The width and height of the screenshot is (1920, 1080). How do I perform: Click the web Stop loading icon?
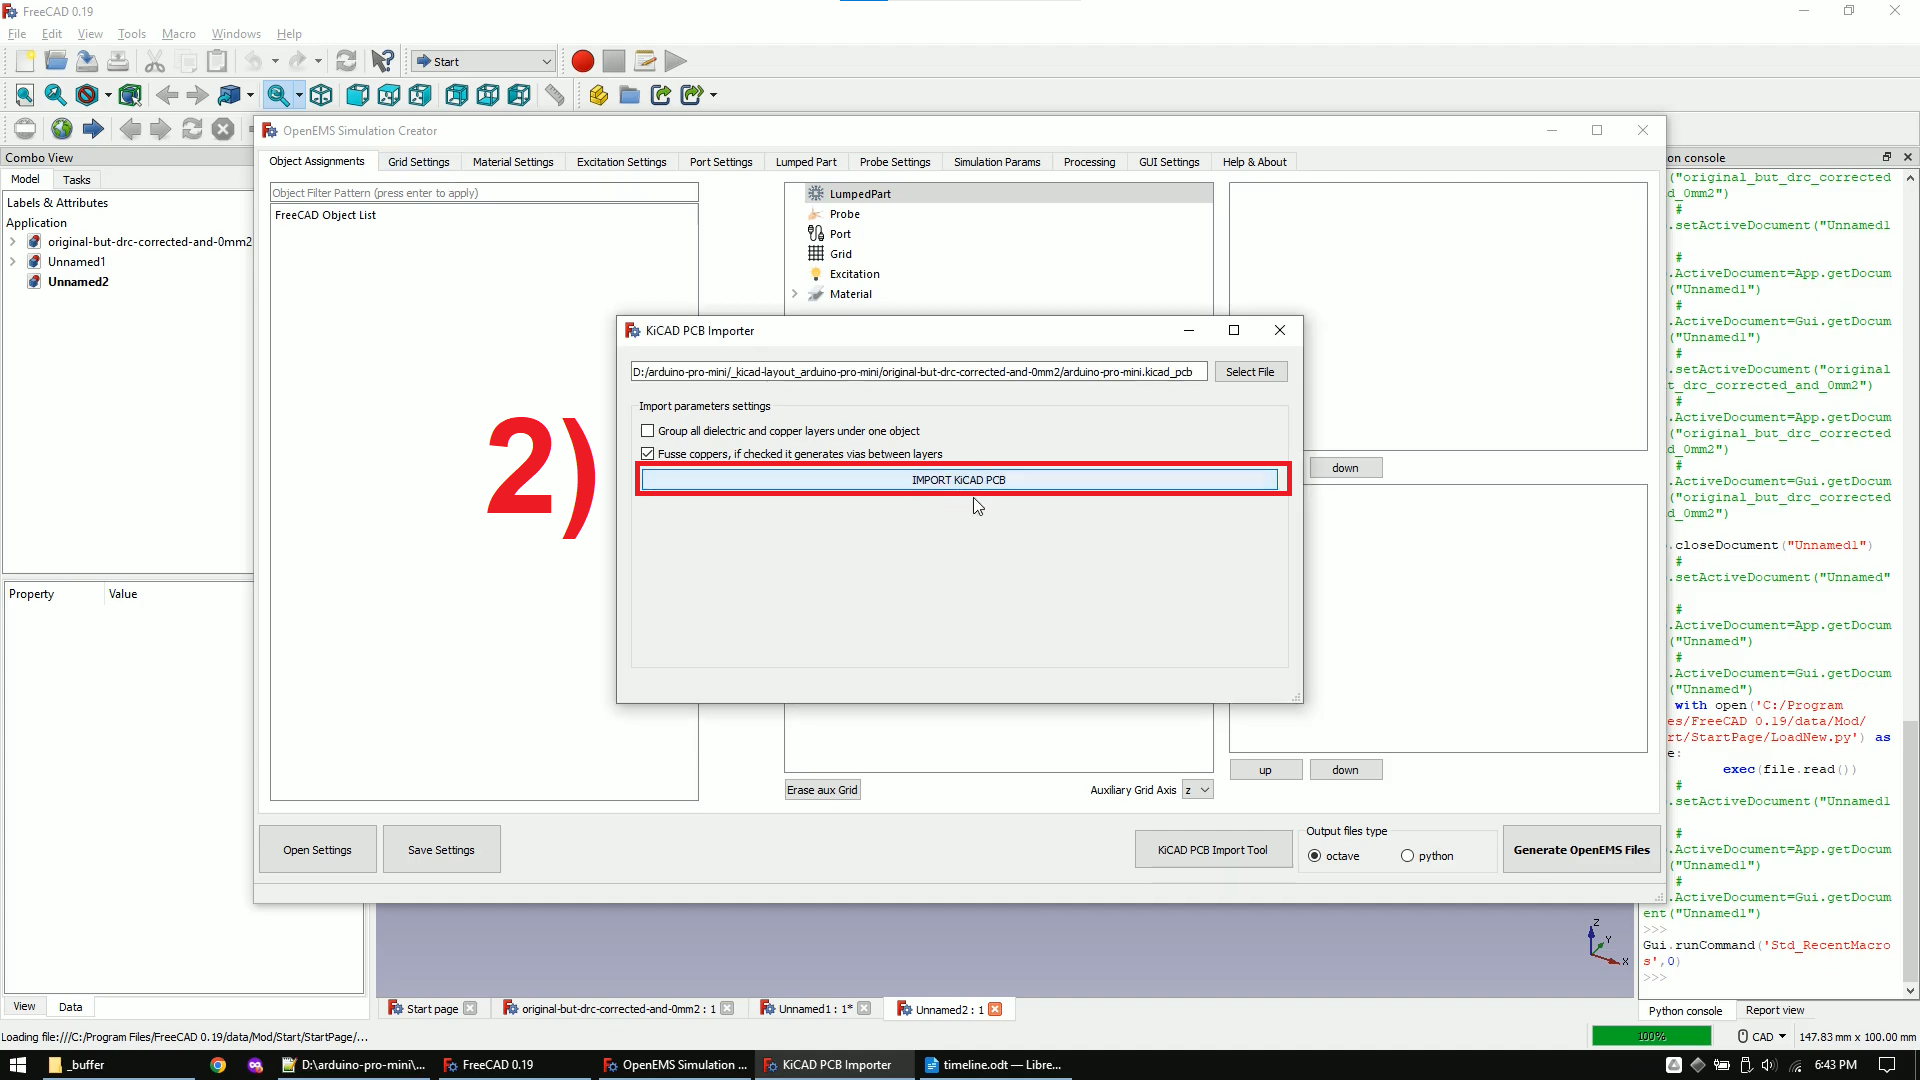click(x=223, y=128)
